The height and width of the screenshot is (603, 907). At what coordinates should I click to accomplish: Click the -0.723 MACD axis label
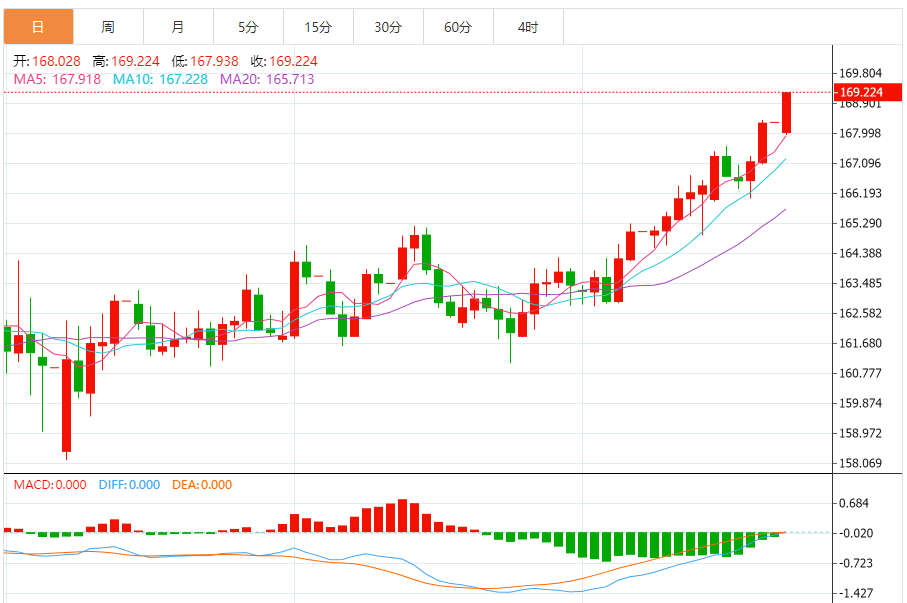click(x=856, y=564)
